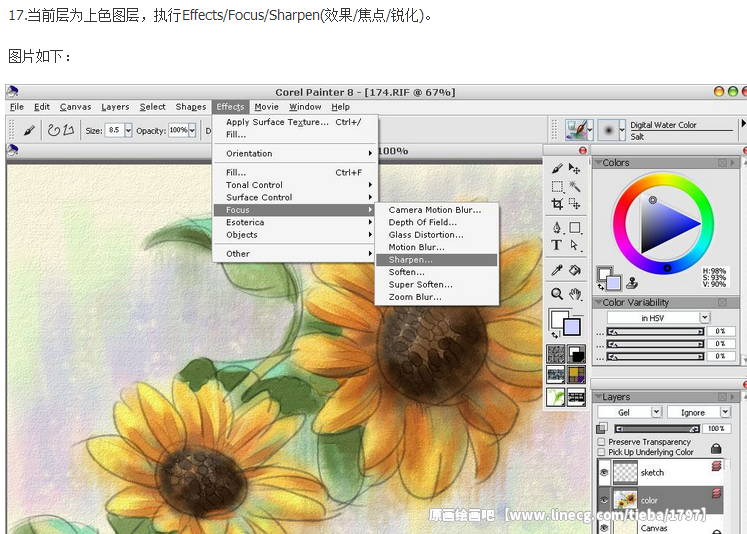Collapse the Layers panel
Viewport: 747px width, 534px height.
[598, 396]
